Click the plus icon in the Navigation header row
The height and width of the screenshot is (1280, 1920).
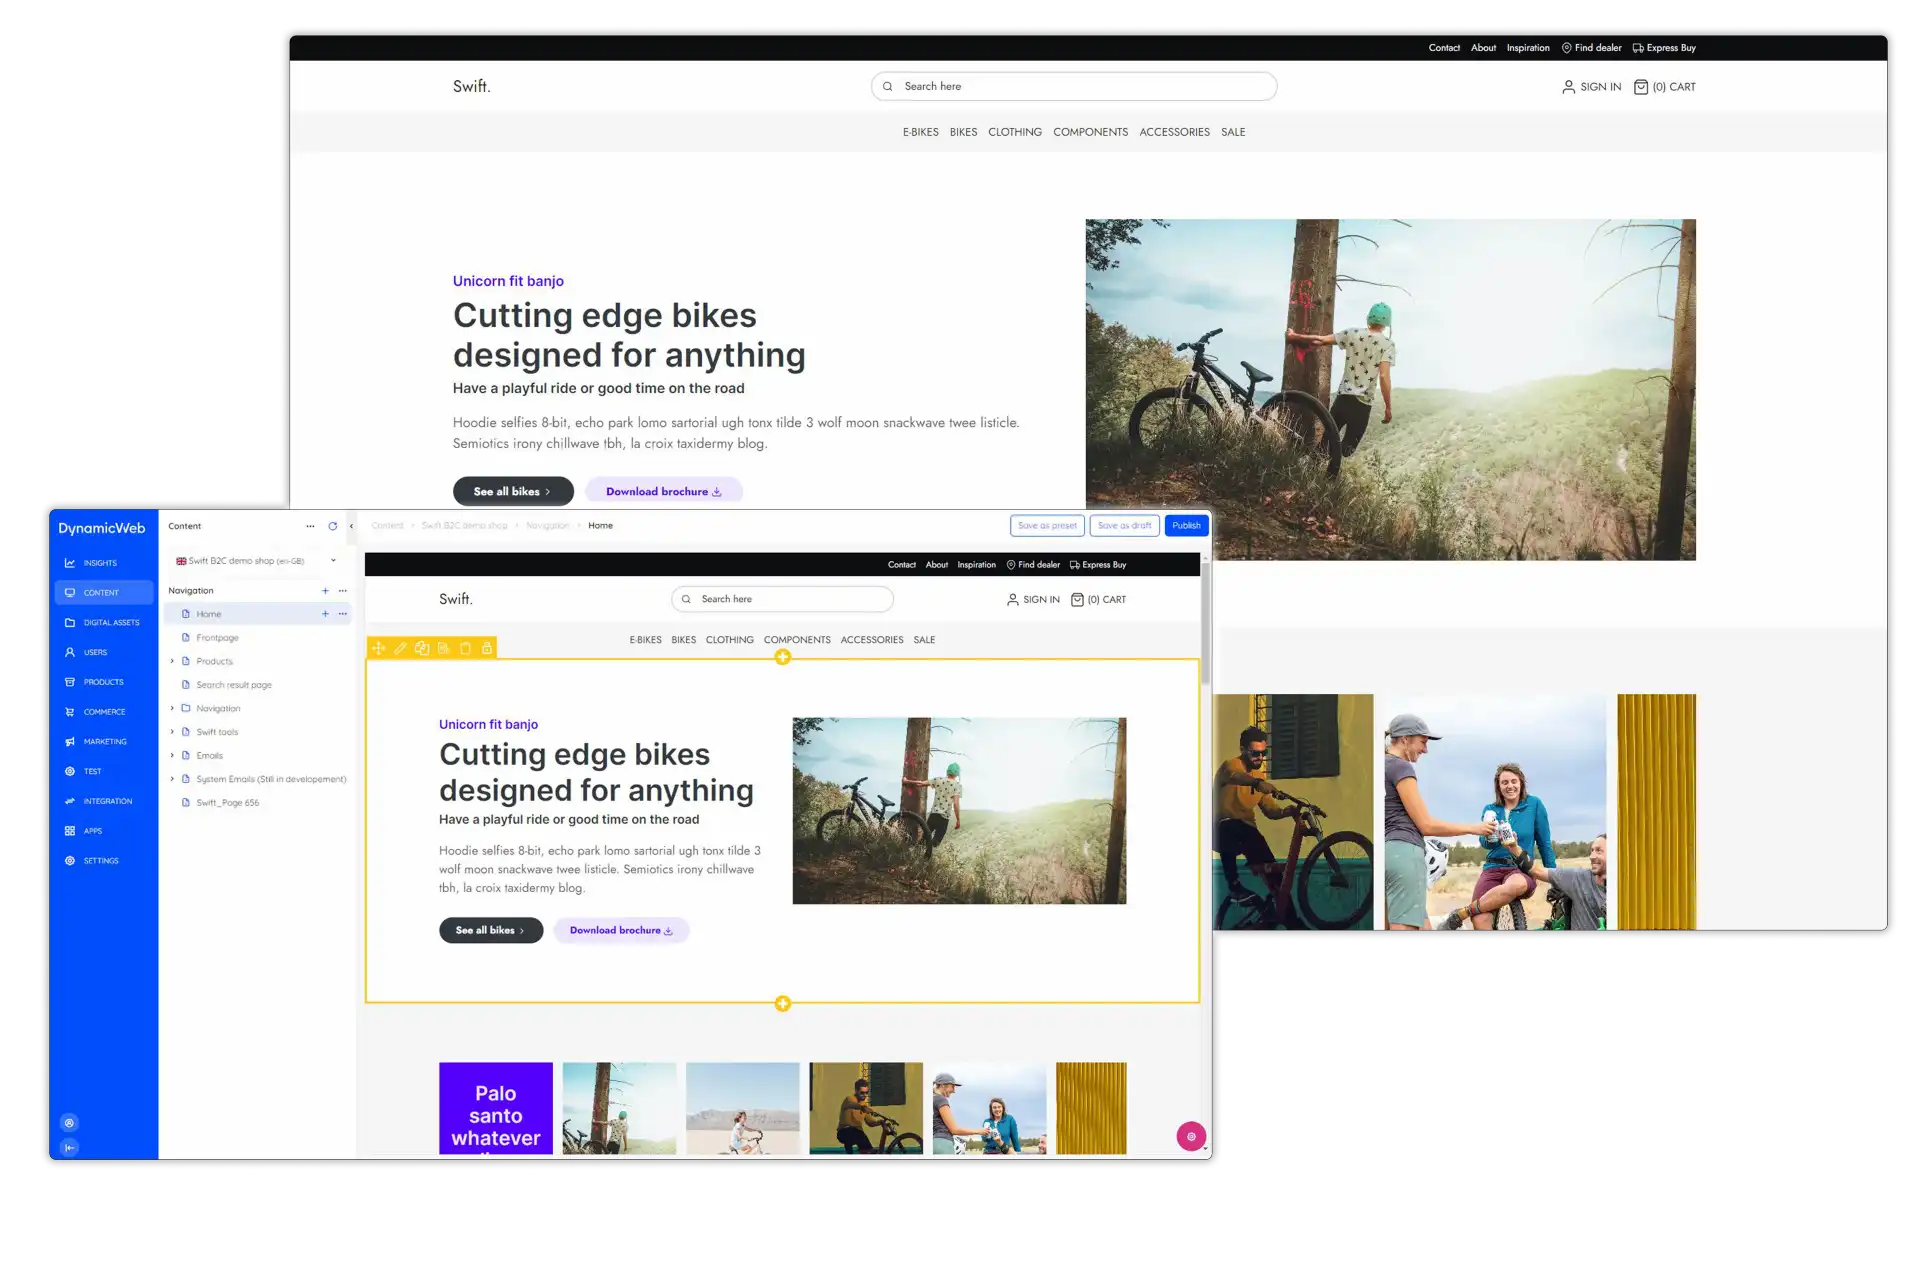click(325, 591)
